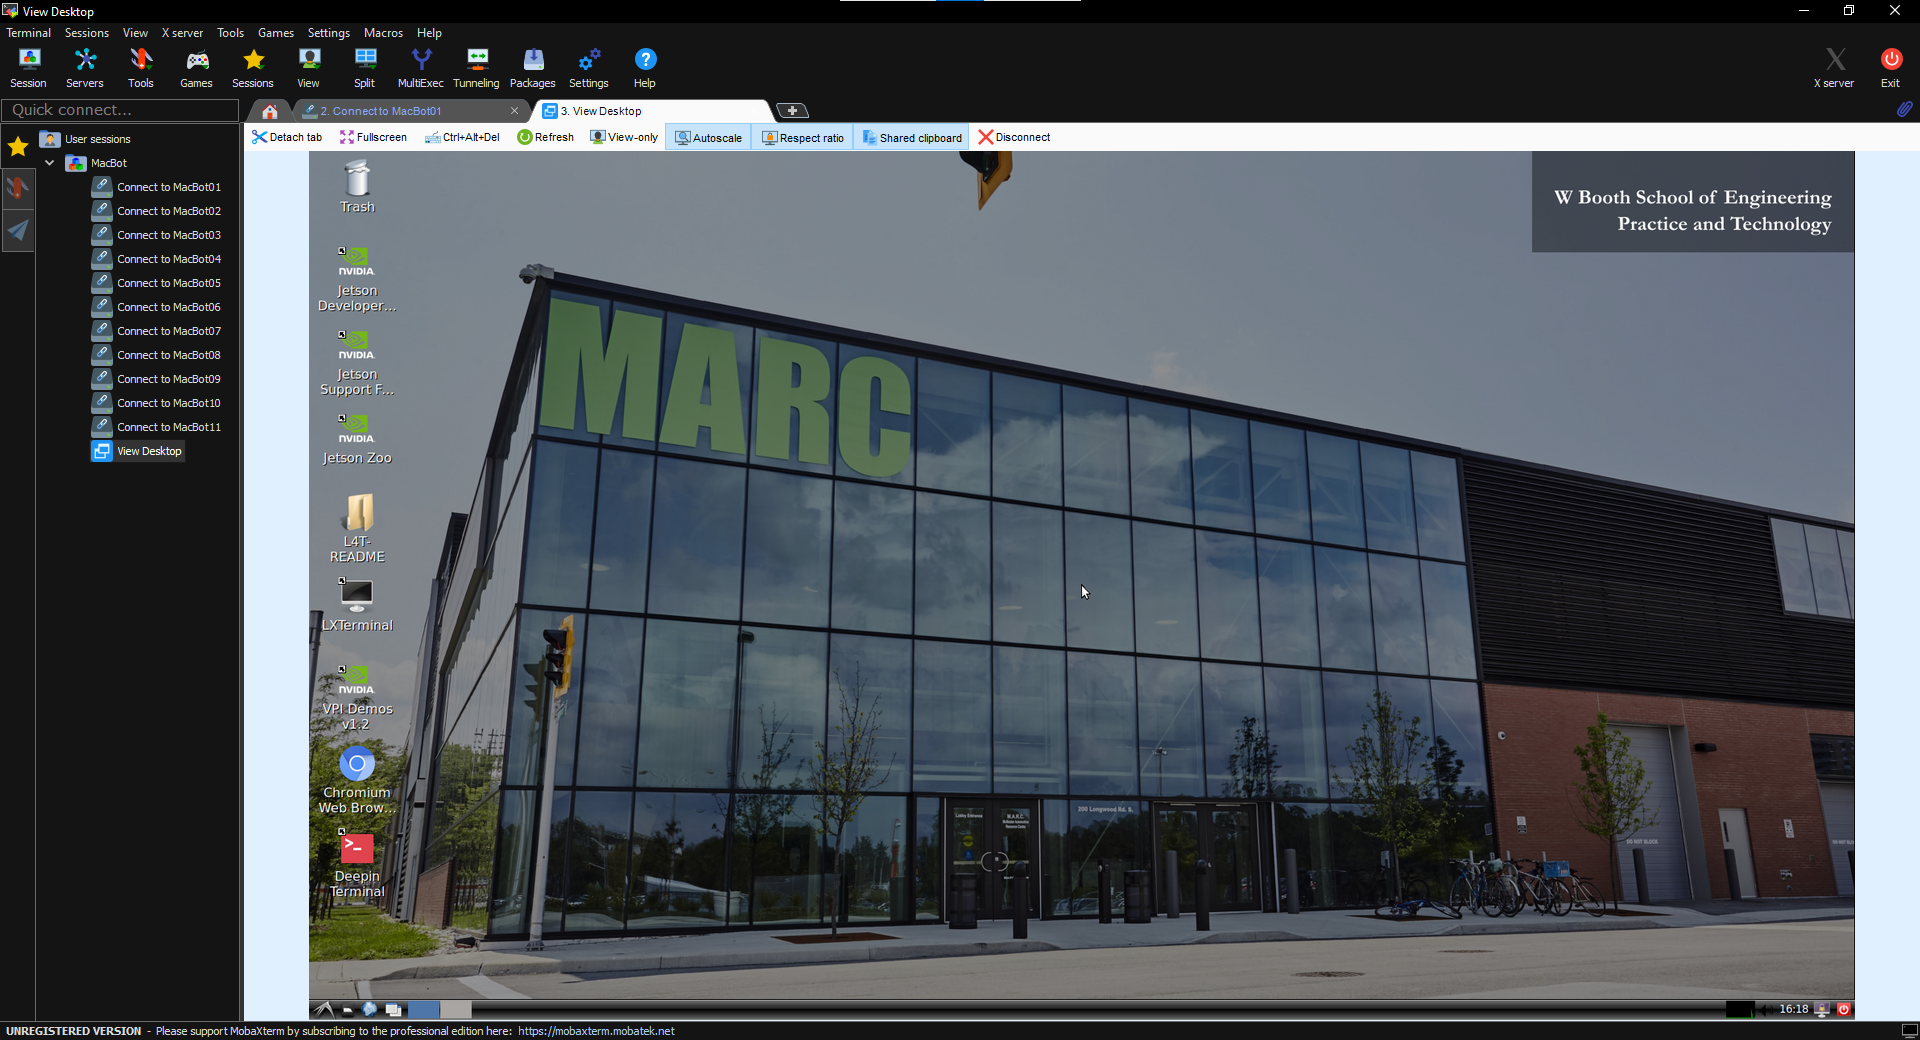Click the MultiExec toolbar icon
Screen dimensions: 1920x1040
(420, 68)
